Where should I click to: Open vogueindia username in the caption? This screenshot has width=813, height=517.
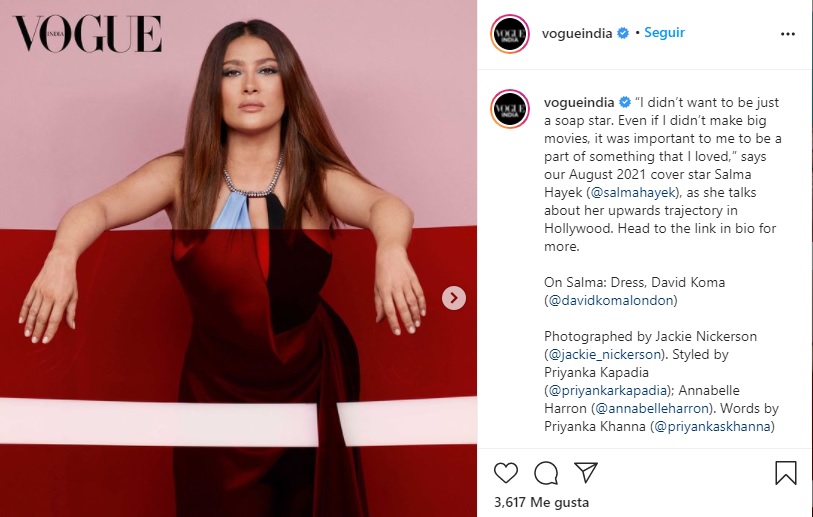[579, 102]
